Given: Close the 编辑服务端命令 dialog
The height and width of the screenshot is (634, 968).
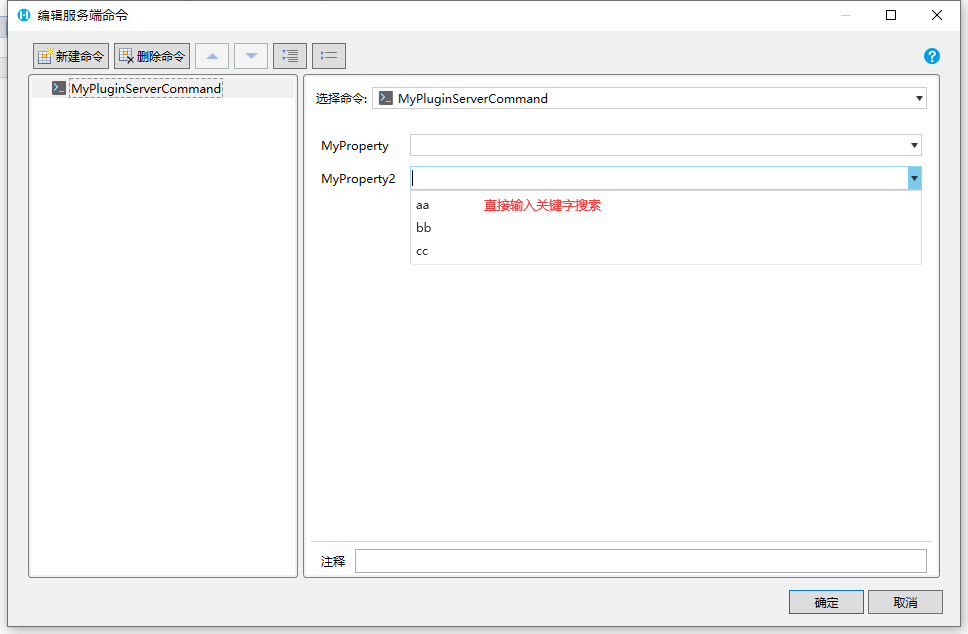Looking at the screenshot, I should pyautogui.click(x=937, y=15).
